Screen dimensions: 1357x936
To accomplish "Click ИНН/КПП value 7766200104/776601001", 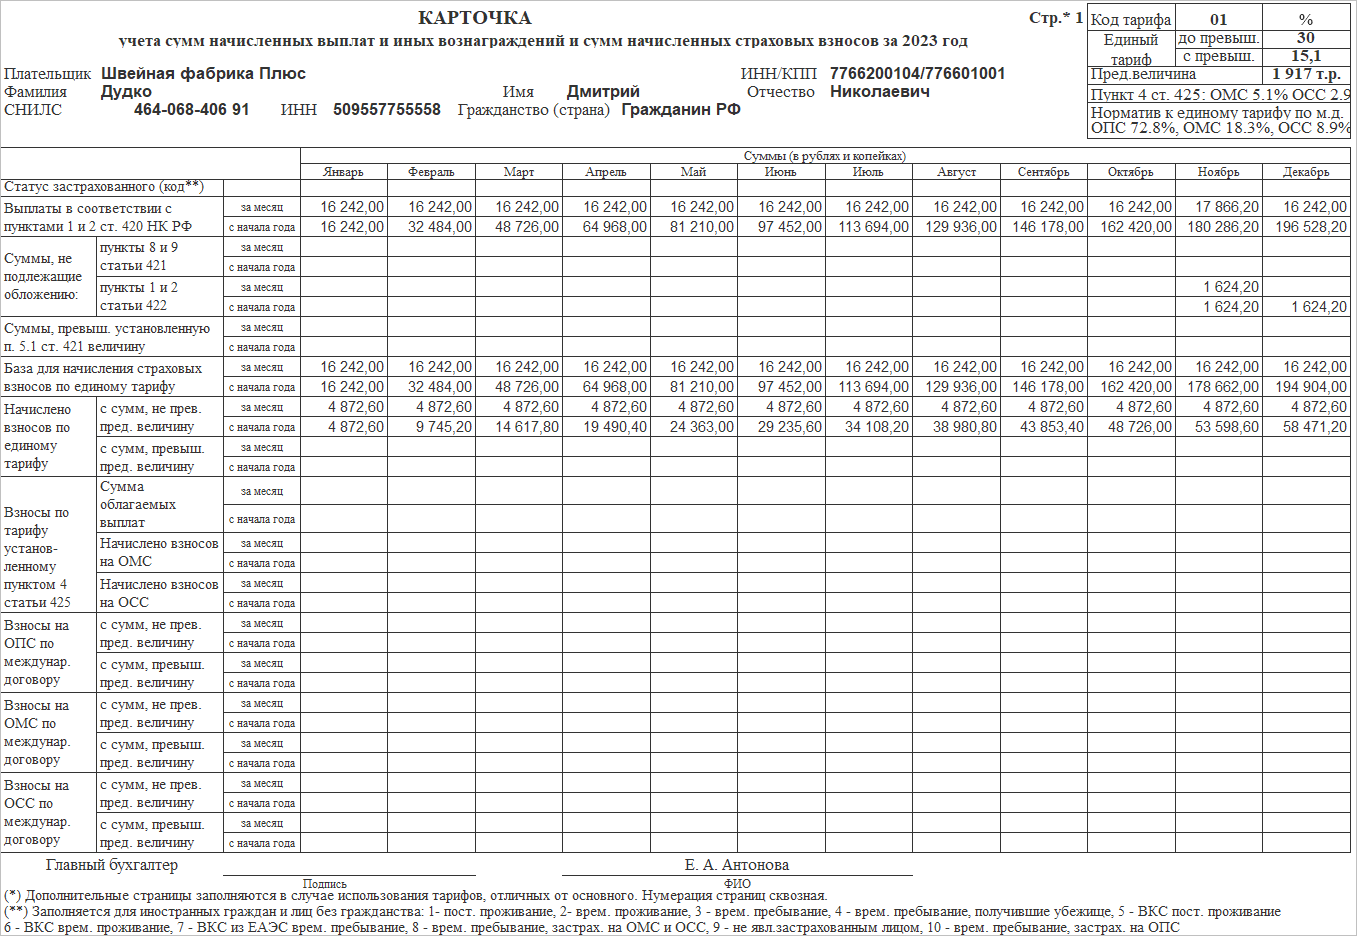I will (917, 73).
